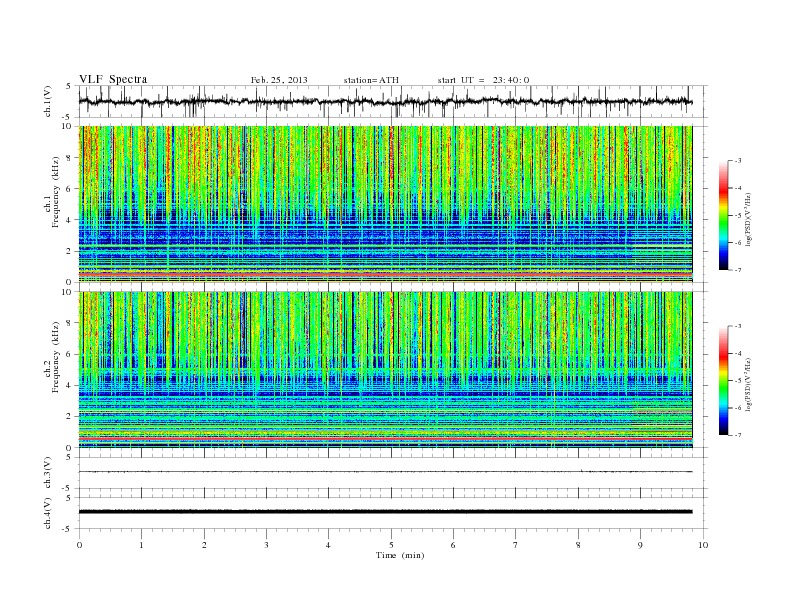Click the "2" tick on the Time axis
The height and width of the screenshot is (612, 792).
[204, 545]
